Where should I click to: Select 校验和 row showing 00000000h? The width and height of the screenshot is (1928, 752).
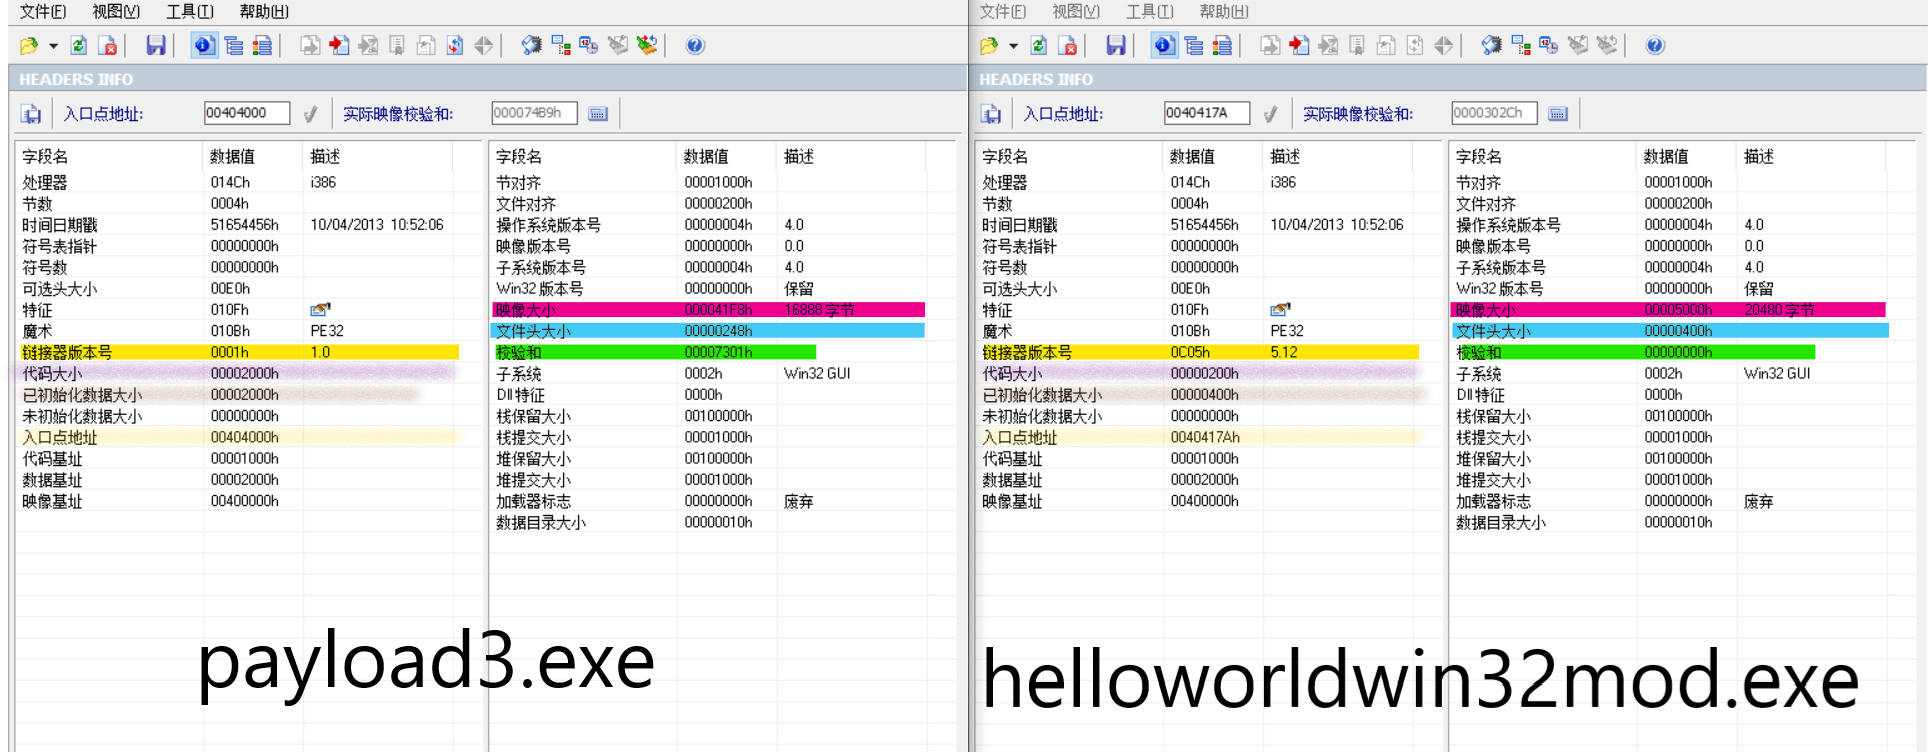click(1634, 352)
